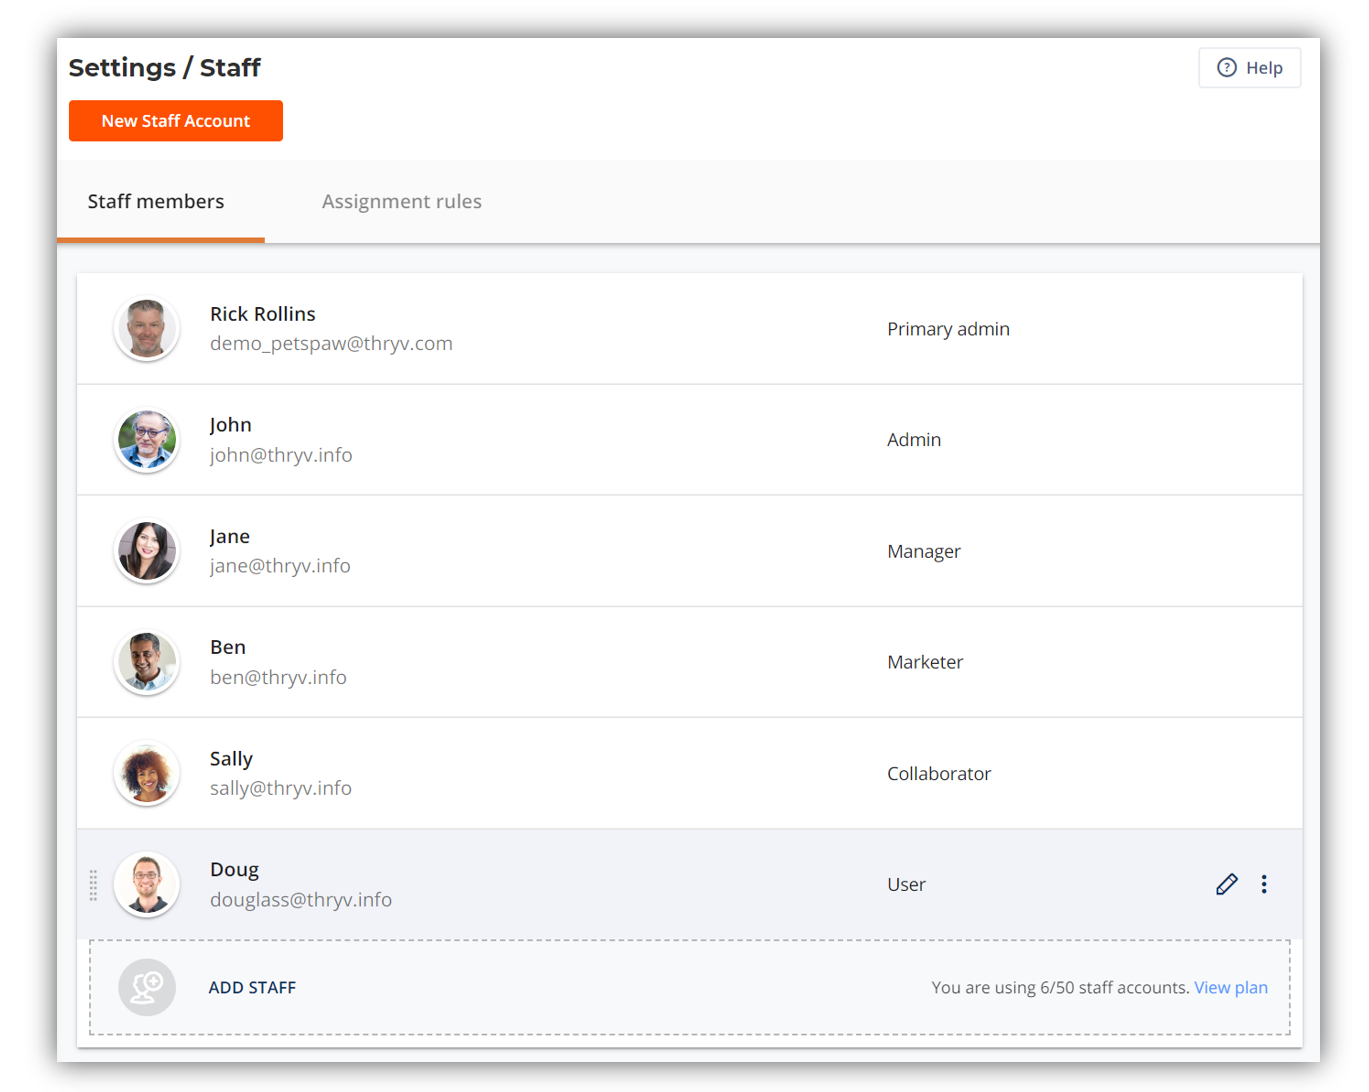Click the demo_petspaw@thryv.com email
The width and height of the screenshot is (1369, 1092).
(x=331, y=344)
